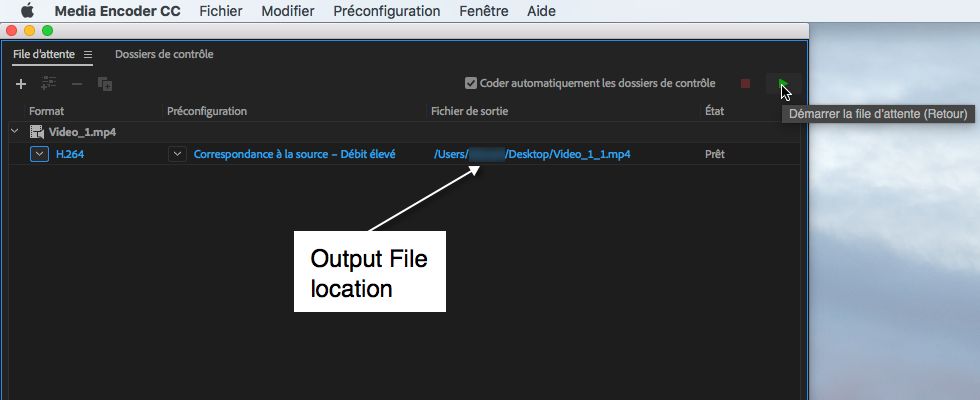Switch to File d'attente tab
The width and height of the screenshot is (980, 400).
tap(44, 54)
